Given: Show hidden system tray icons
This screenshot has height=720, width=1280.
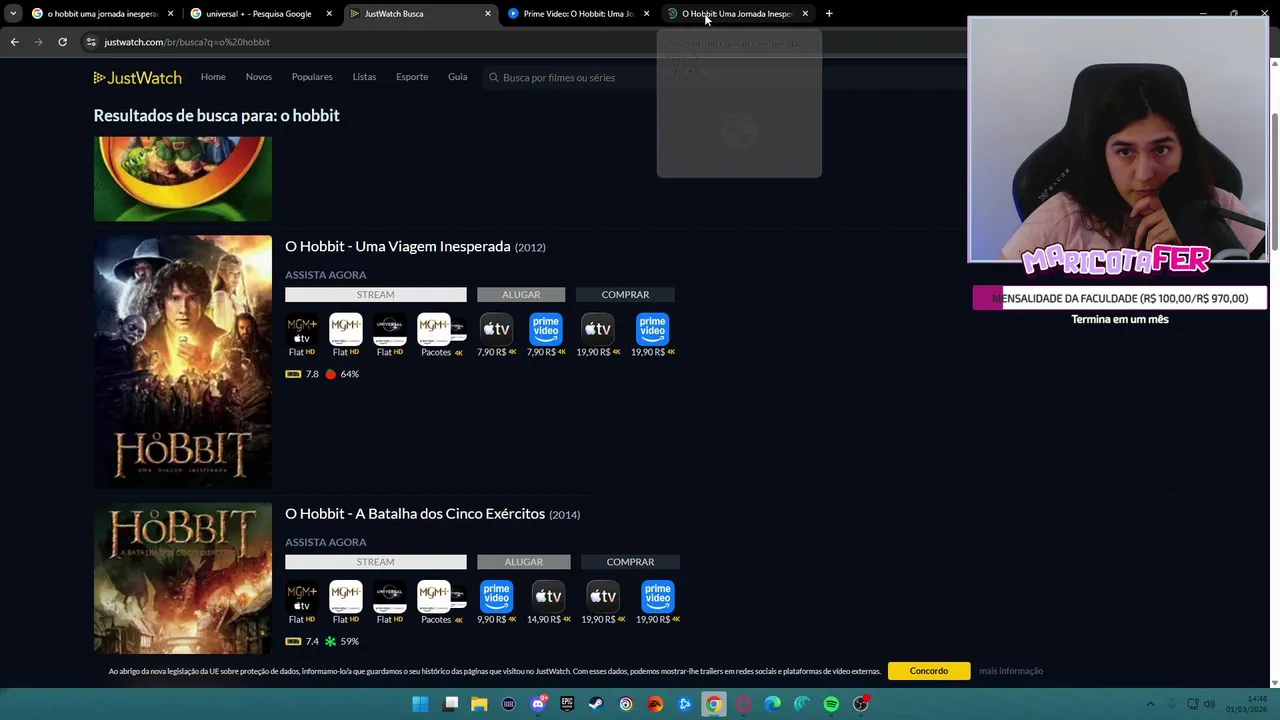Looking at the screenshot, I should [1150, 704].
